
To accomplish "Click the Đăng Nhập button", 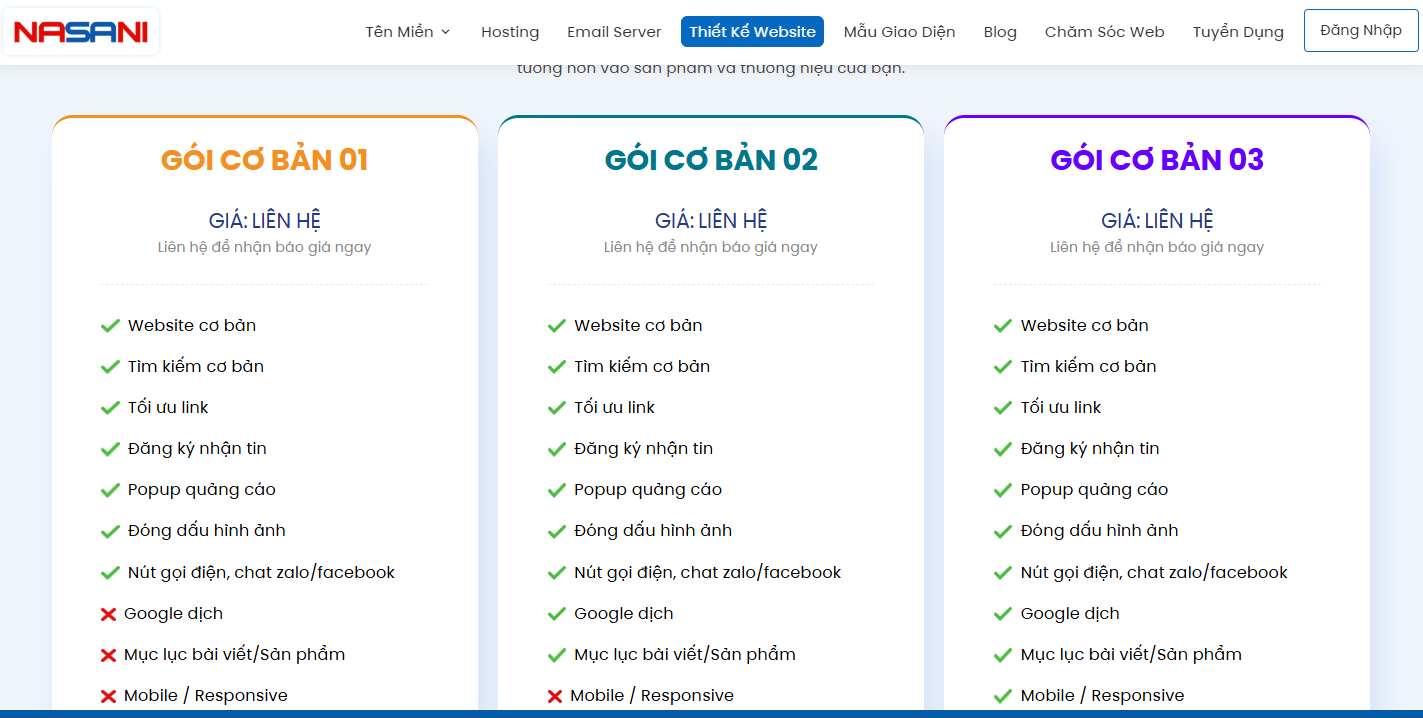I will pos(1360,30).
